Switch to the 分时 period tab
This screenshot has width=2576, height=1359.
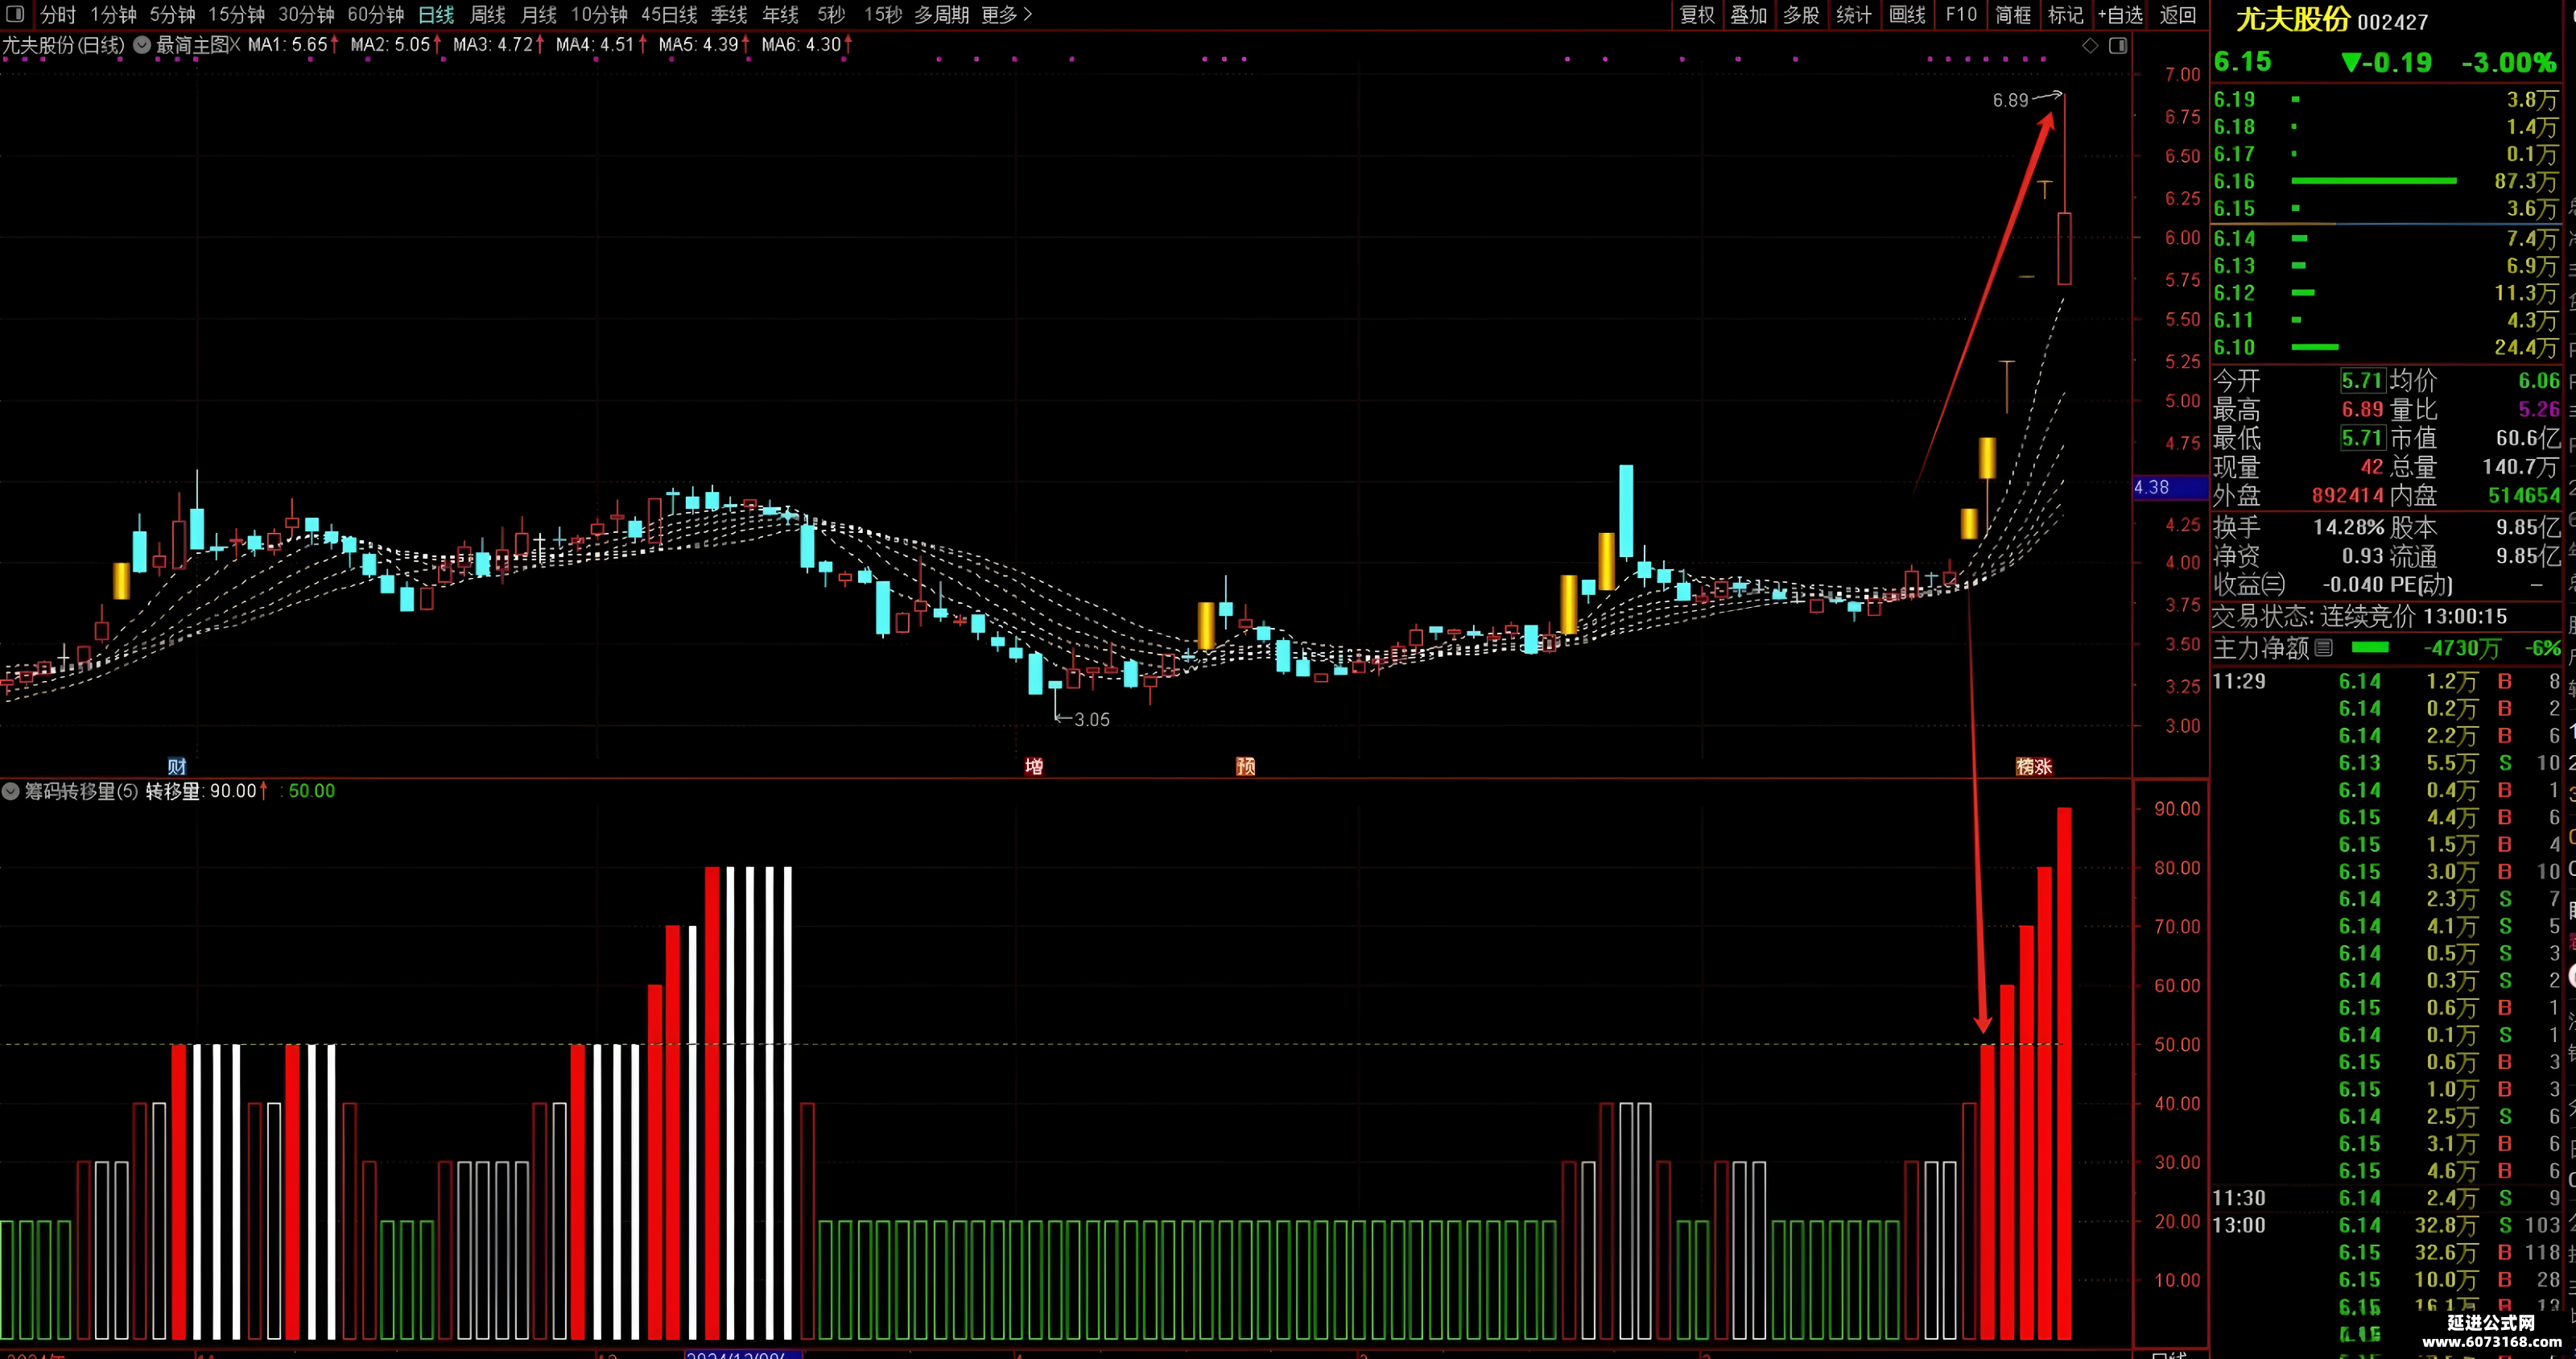pos(58,15)
